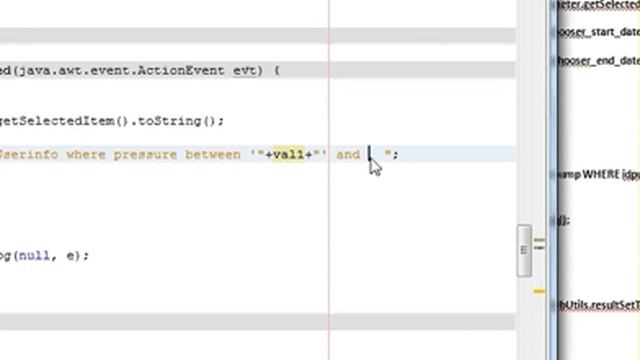
Task: Click on getSelectedItem().toString() call
Action: (111, 121)
